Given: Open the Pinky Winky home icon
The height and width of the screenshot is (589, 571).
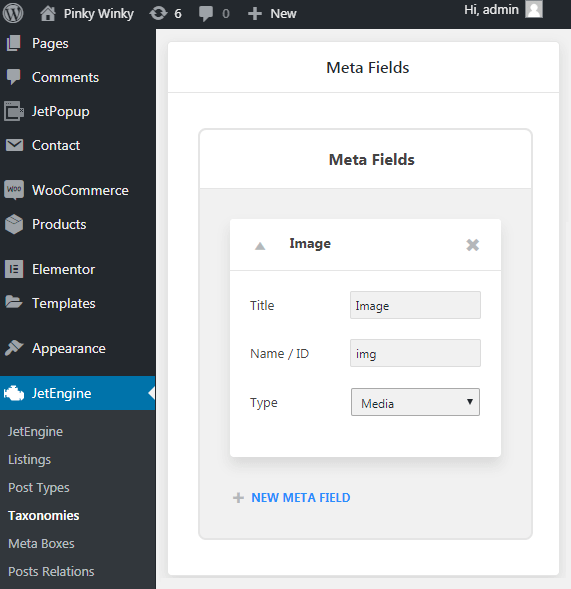Looking at the screenshot, I should click(x=48, y=14).
